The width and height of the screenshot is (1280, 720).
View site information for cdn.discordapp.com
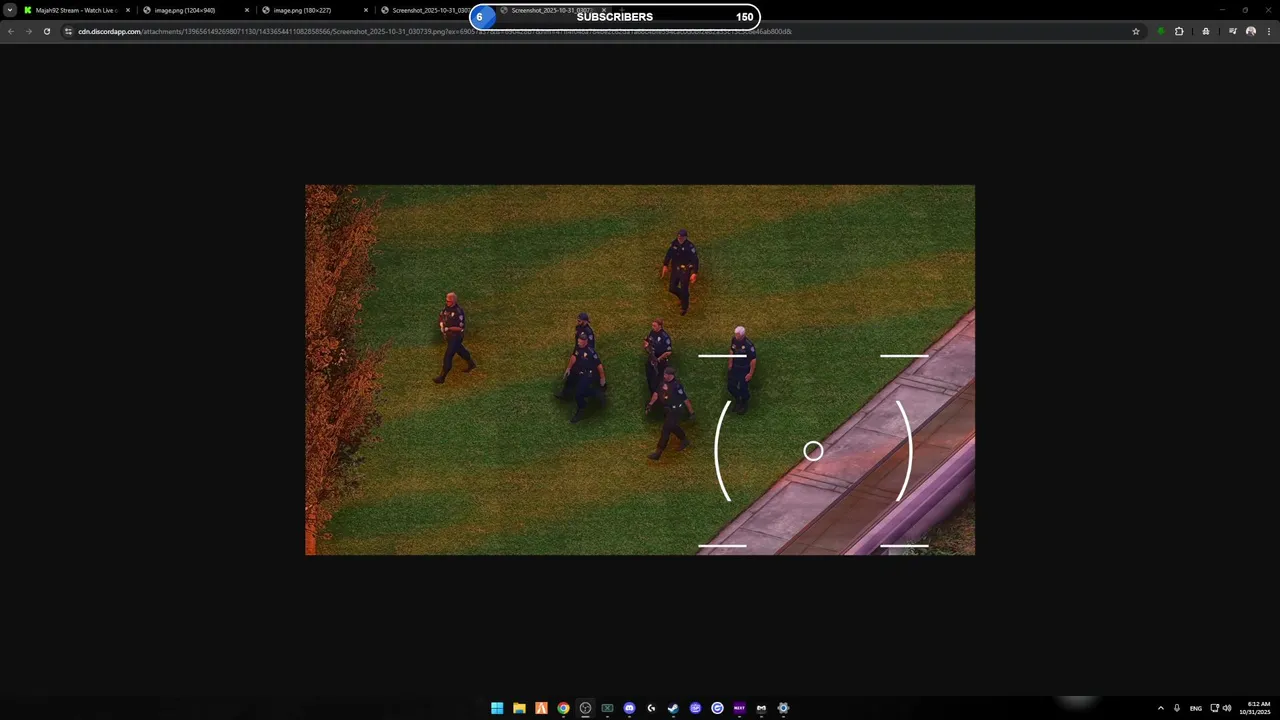coord(69,31)
